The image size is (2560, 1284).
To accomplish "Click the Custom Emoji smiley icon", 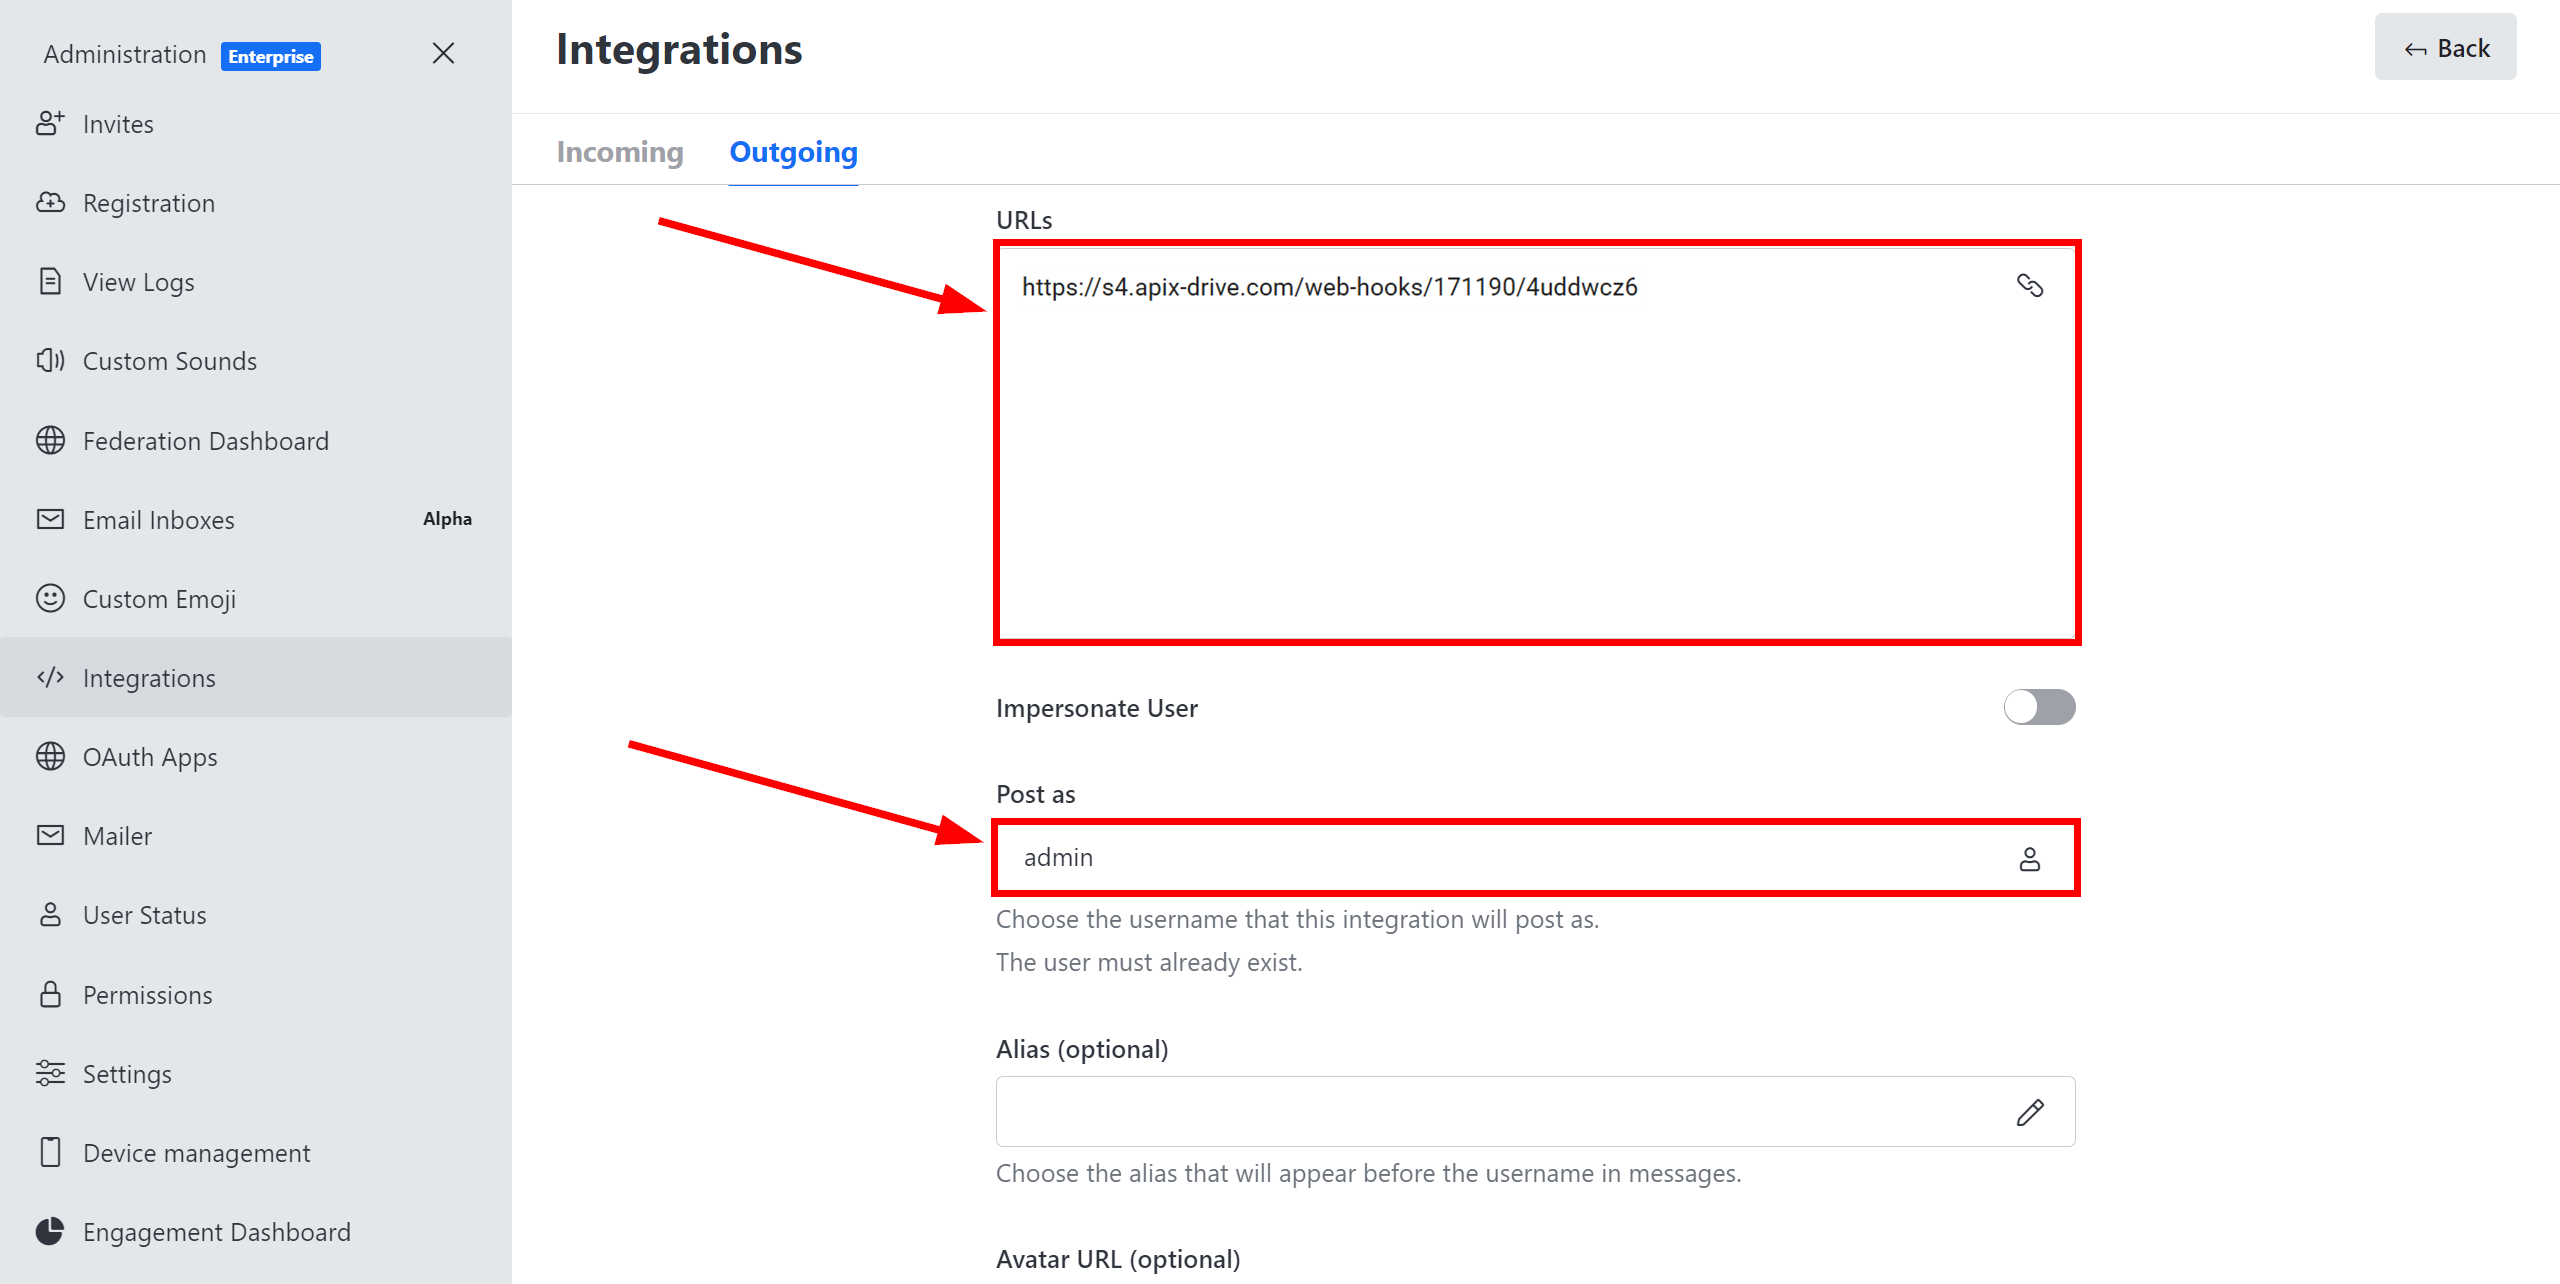I will click(50, 598).
